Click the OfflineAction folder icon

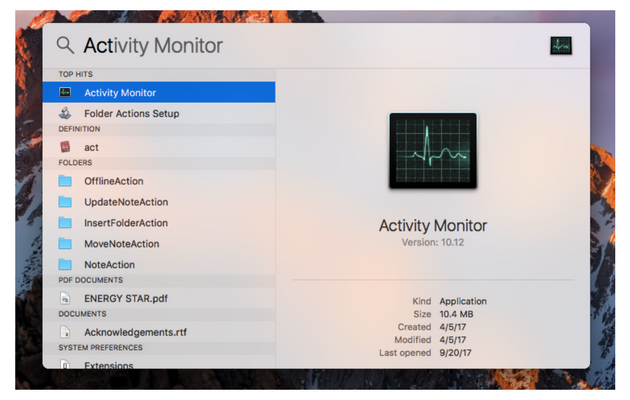65,181
